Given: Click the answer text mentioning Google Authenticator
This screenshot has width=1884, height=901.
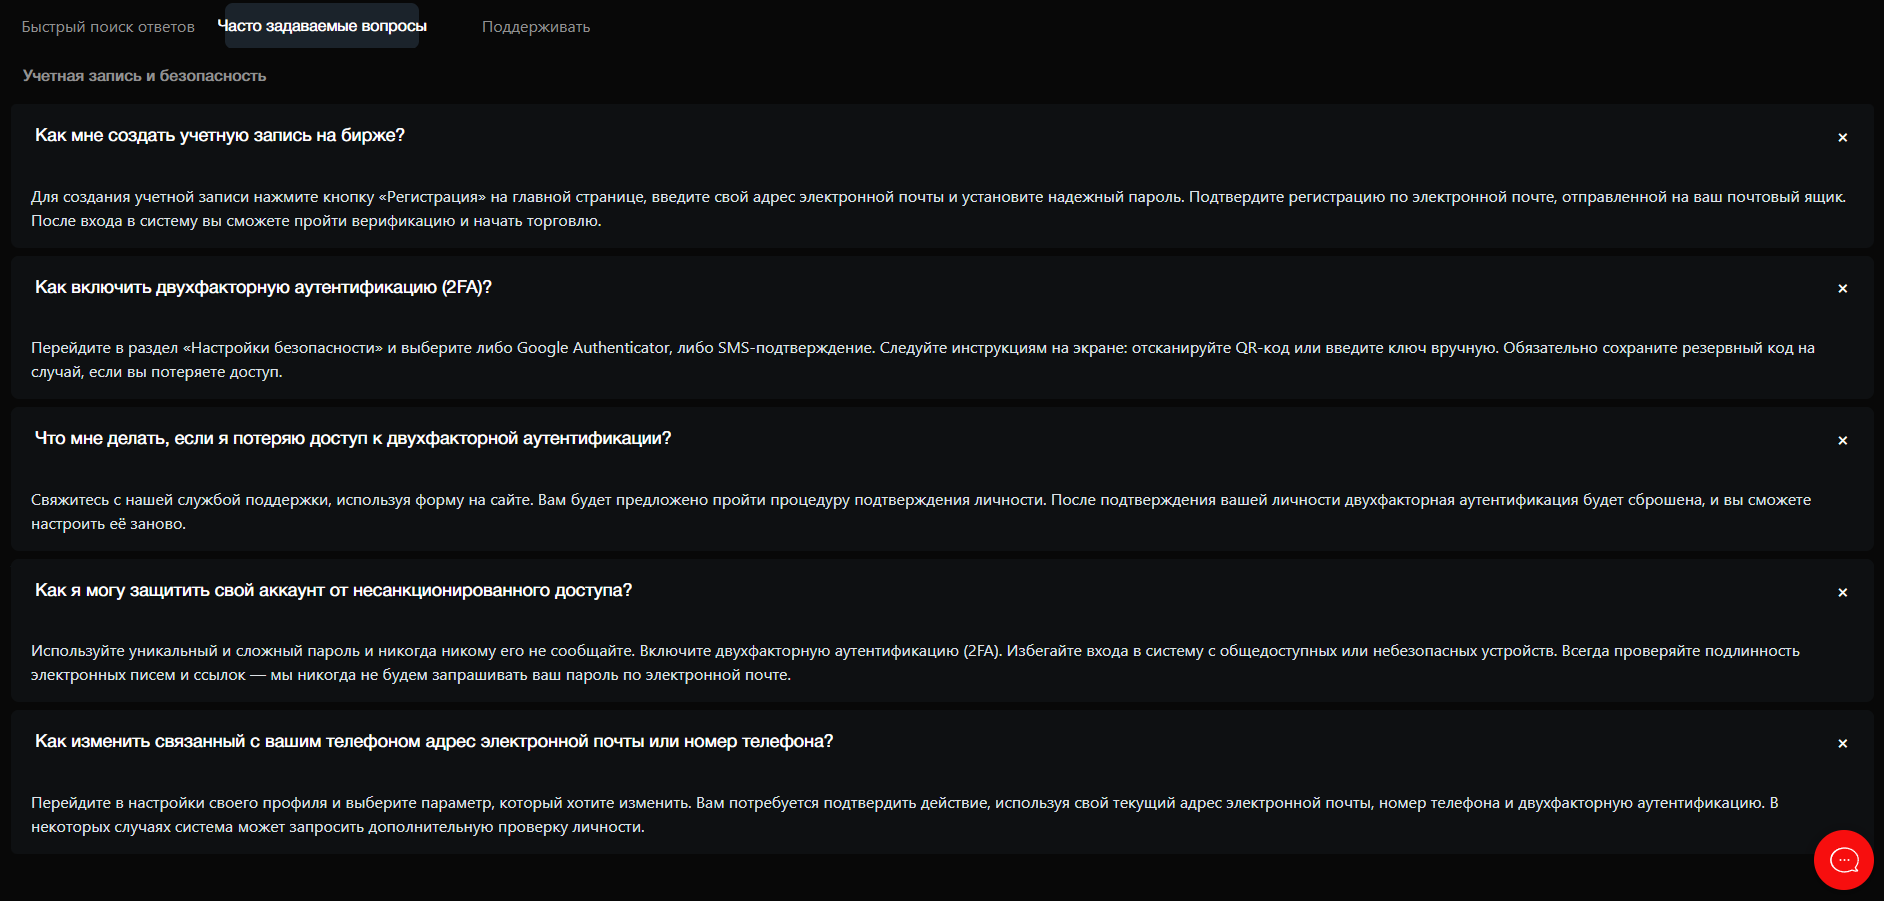Looking at the screenshot, I should click(922, 360).
